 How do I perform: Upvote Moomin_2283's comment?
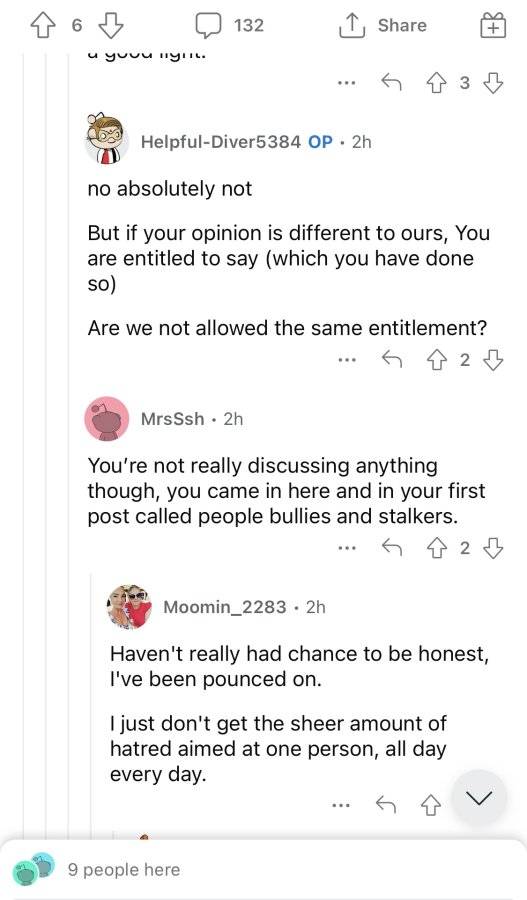pyautogui.click(x=431, y=806)
